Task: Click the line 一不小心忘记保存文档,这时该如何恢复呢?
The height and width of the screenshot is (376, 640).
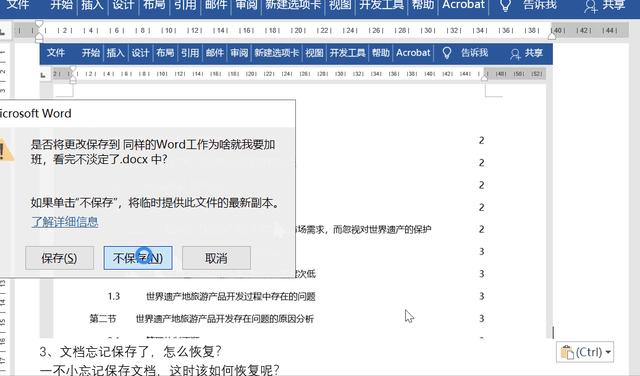Action: (x=159, y=370)
